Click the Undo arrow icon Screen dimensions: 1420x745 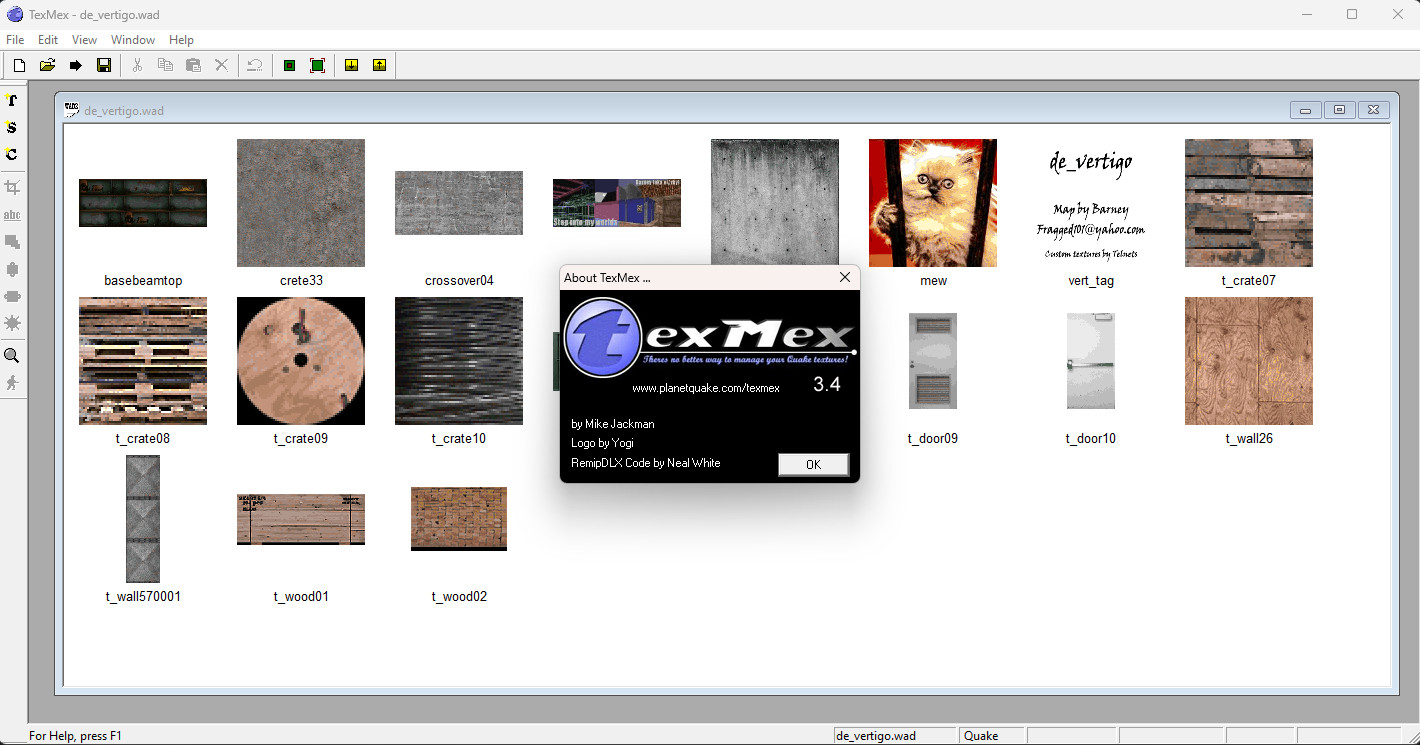(254, 65)
